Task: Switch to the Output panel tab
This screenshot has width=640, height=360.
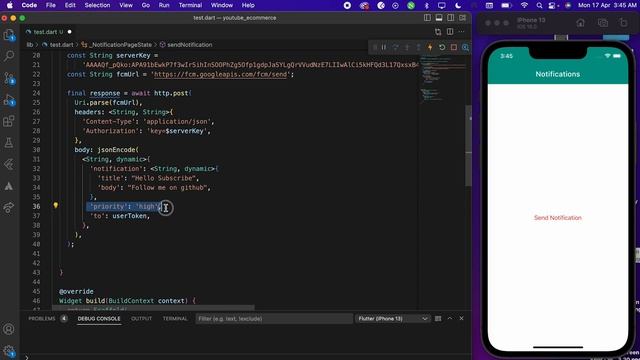Action: pos(141,318)
